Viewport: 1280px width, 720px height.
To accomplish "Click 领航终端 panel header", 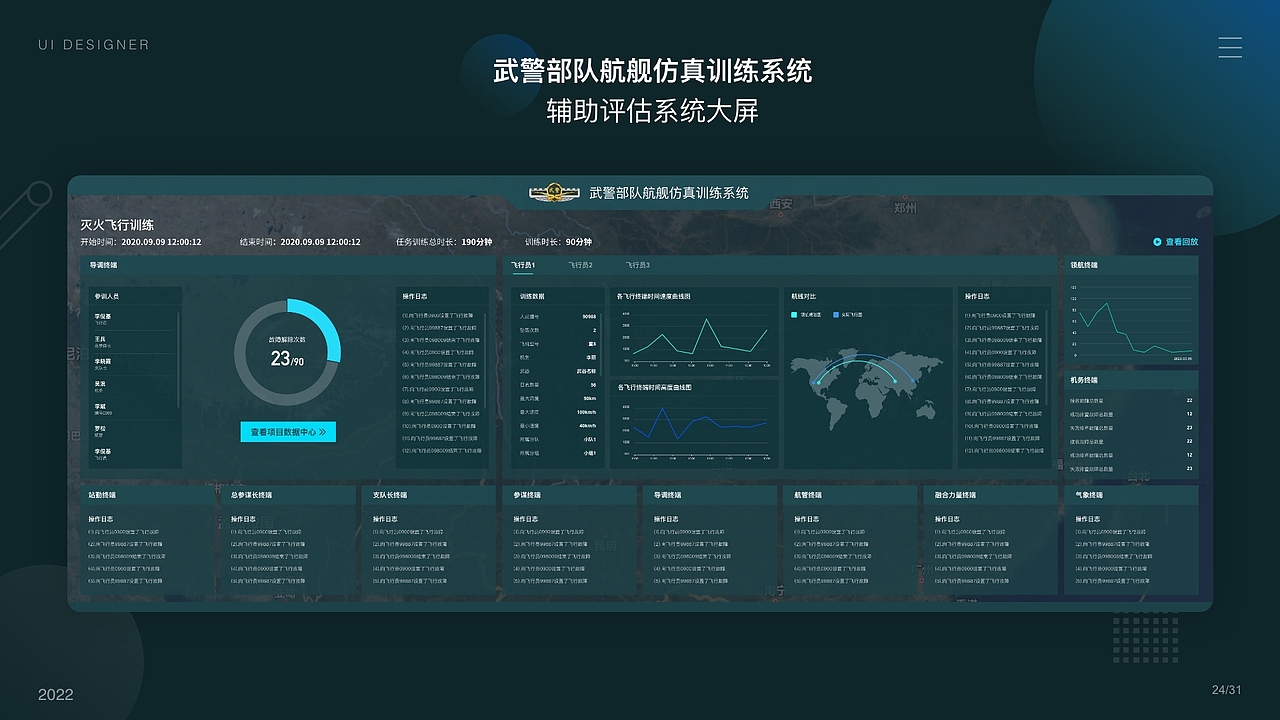I will (x=1131, y=265).
